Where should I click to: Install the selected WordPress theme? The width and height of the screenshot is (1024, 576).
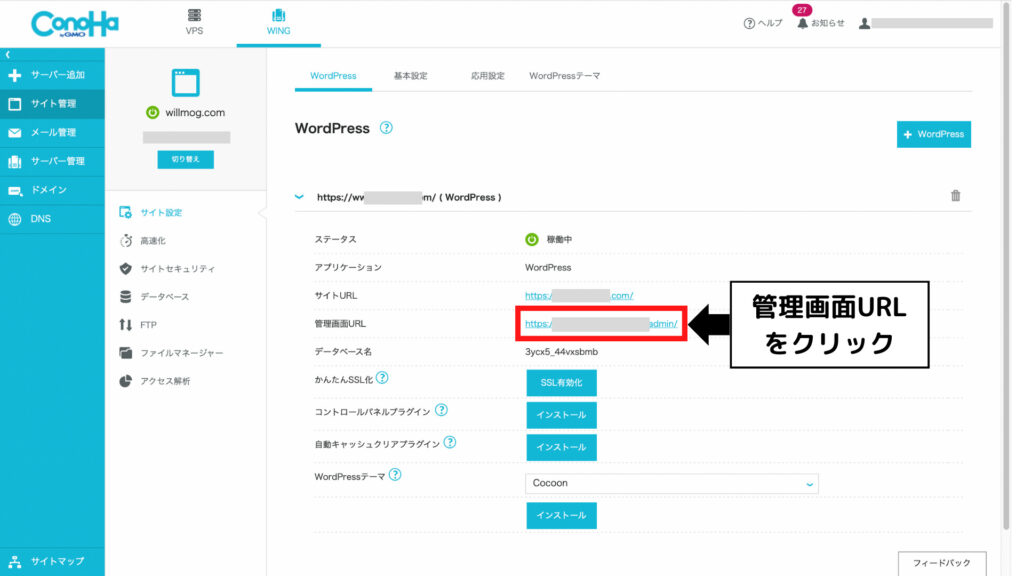pyautogui.click(x=561, y=515)
